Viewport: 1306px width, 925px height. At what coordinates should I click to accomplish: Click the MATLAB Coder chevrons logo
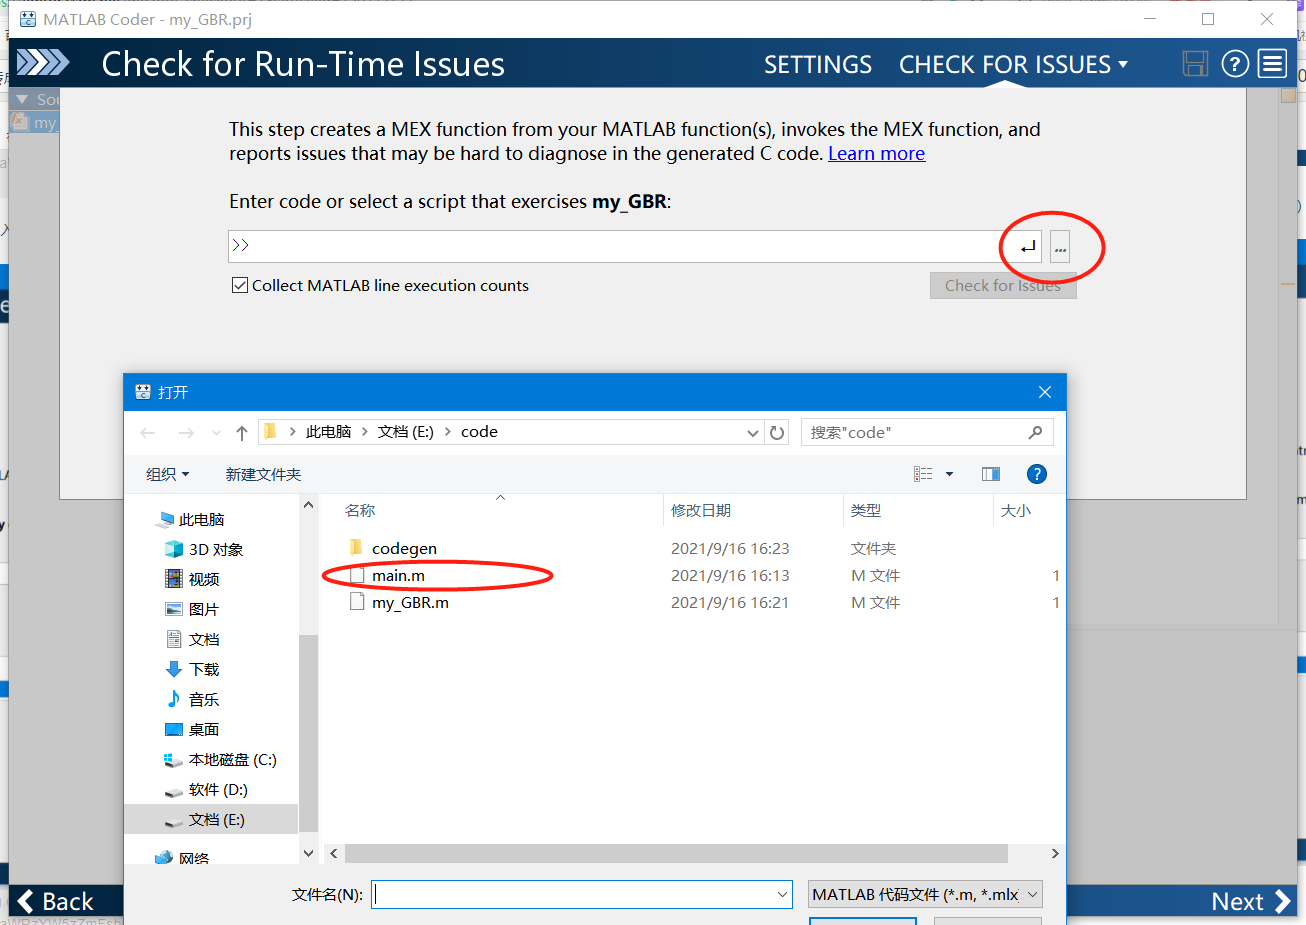click(x=44, y=62)
